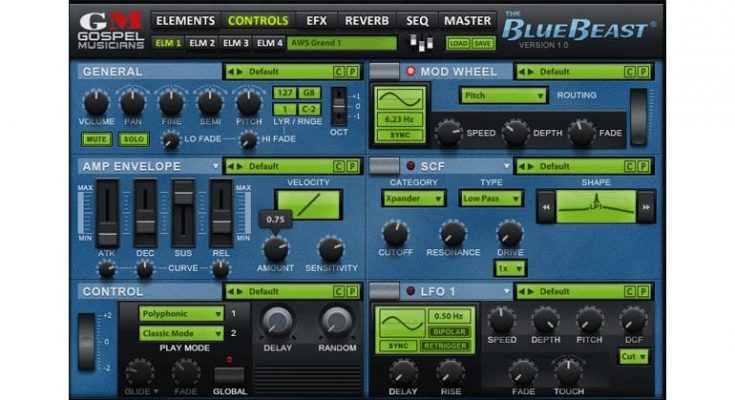Image resolution: width=735 pixels, height=400 pixels.
Task: Click the Save preset button
Action: click(x=483, y=44)
